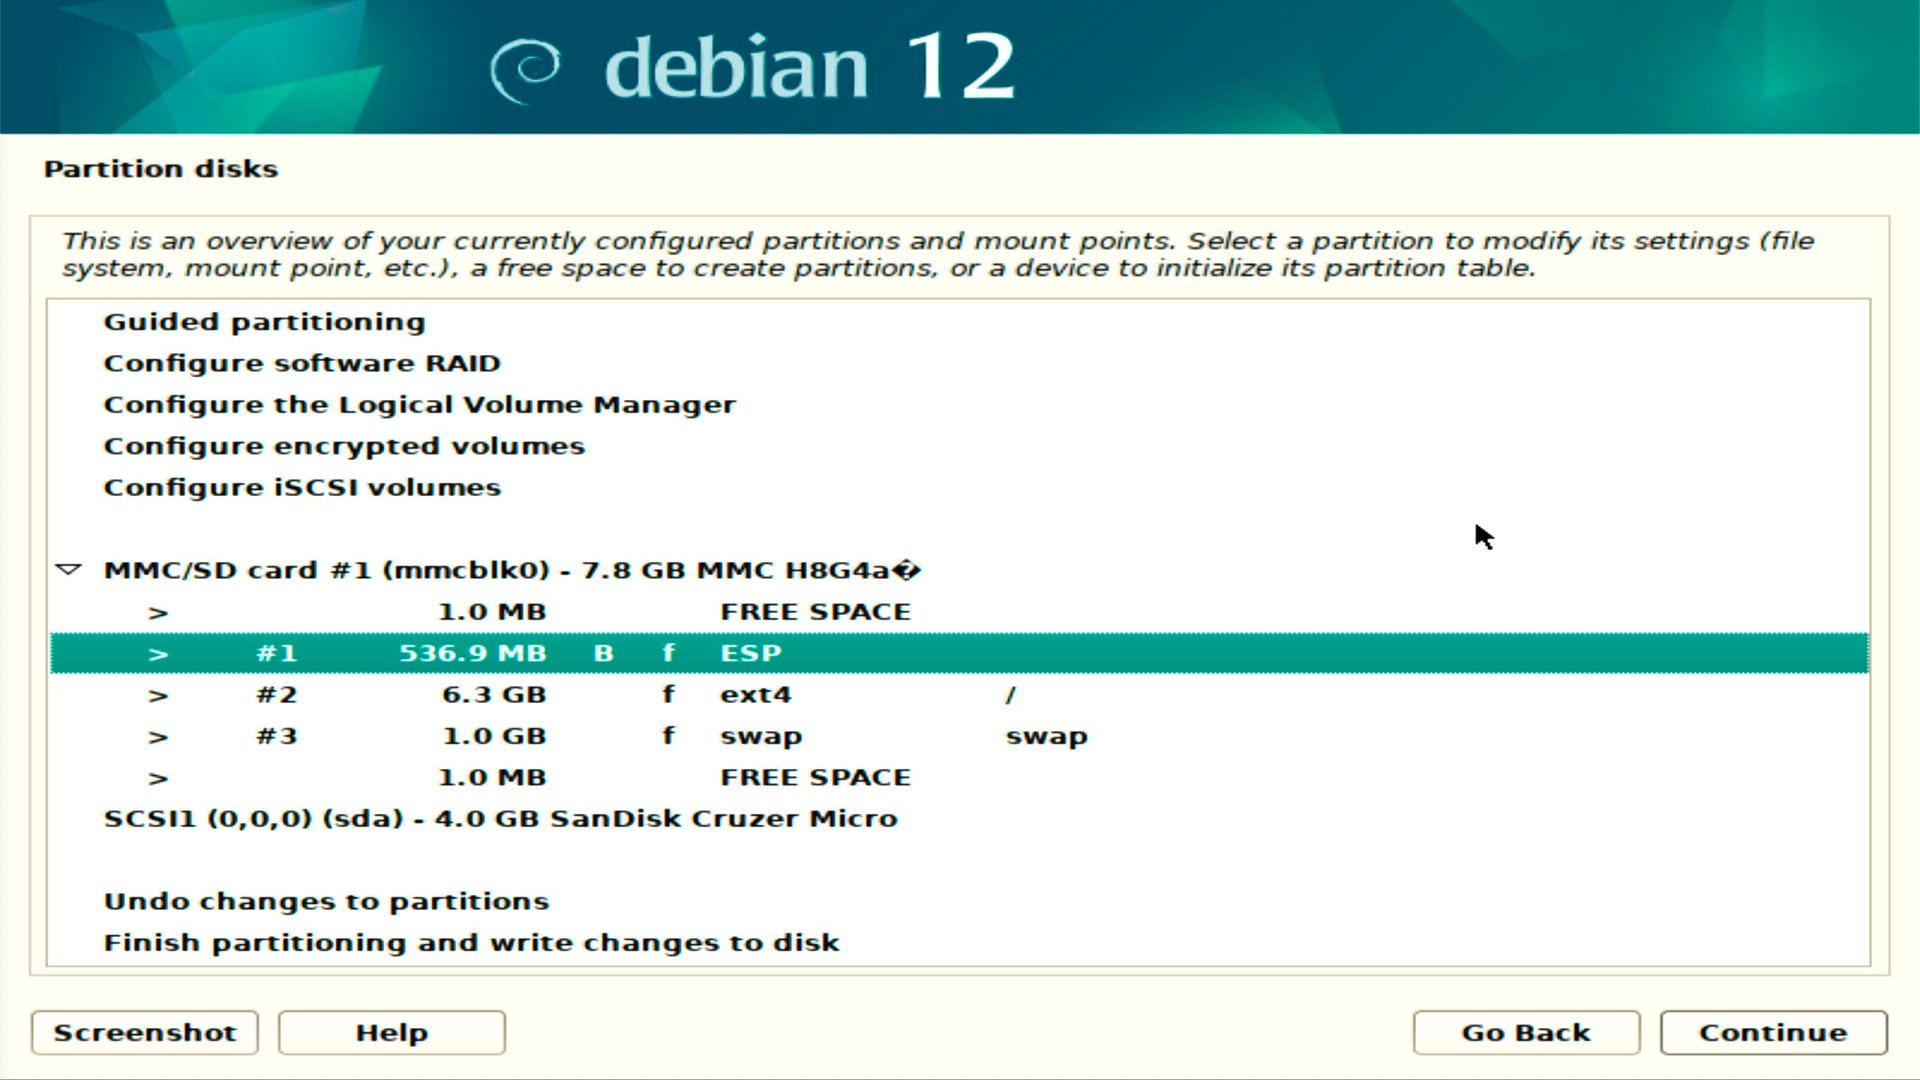Choose Configure the Logical Volume Manager
Image resolution: width=1920 pixels, height=1080 pixels.
(419, 405)
